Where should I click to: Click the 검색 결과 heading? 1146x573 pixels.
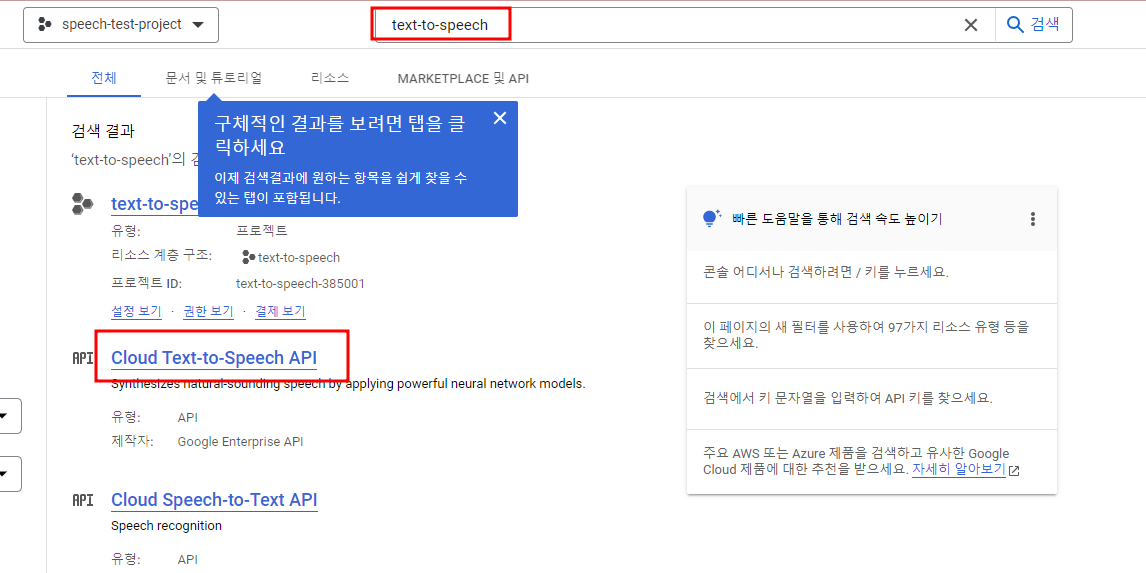[x=103, y=131]
